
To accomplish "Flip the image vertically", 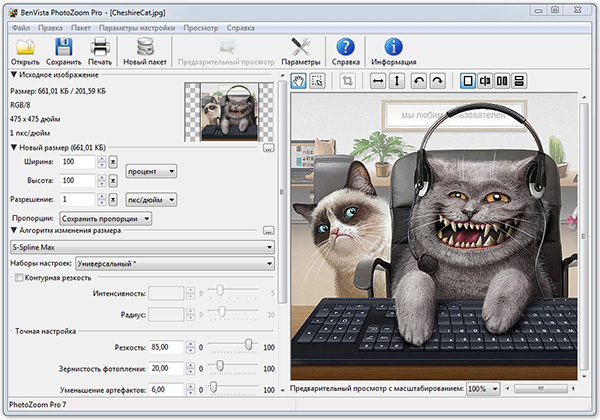I will (x=397, y=81).
